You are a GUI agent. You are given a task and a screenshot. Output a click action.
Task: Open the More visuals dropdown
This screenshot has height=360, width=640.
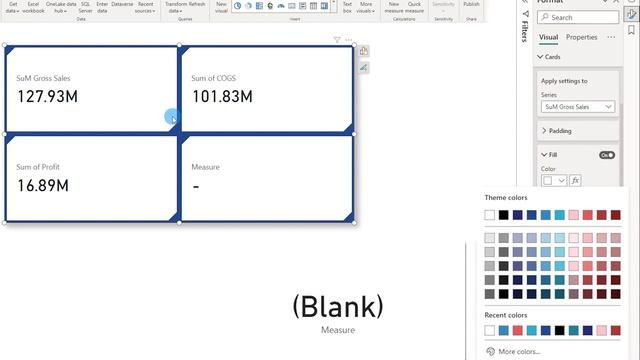pos(366,7)
